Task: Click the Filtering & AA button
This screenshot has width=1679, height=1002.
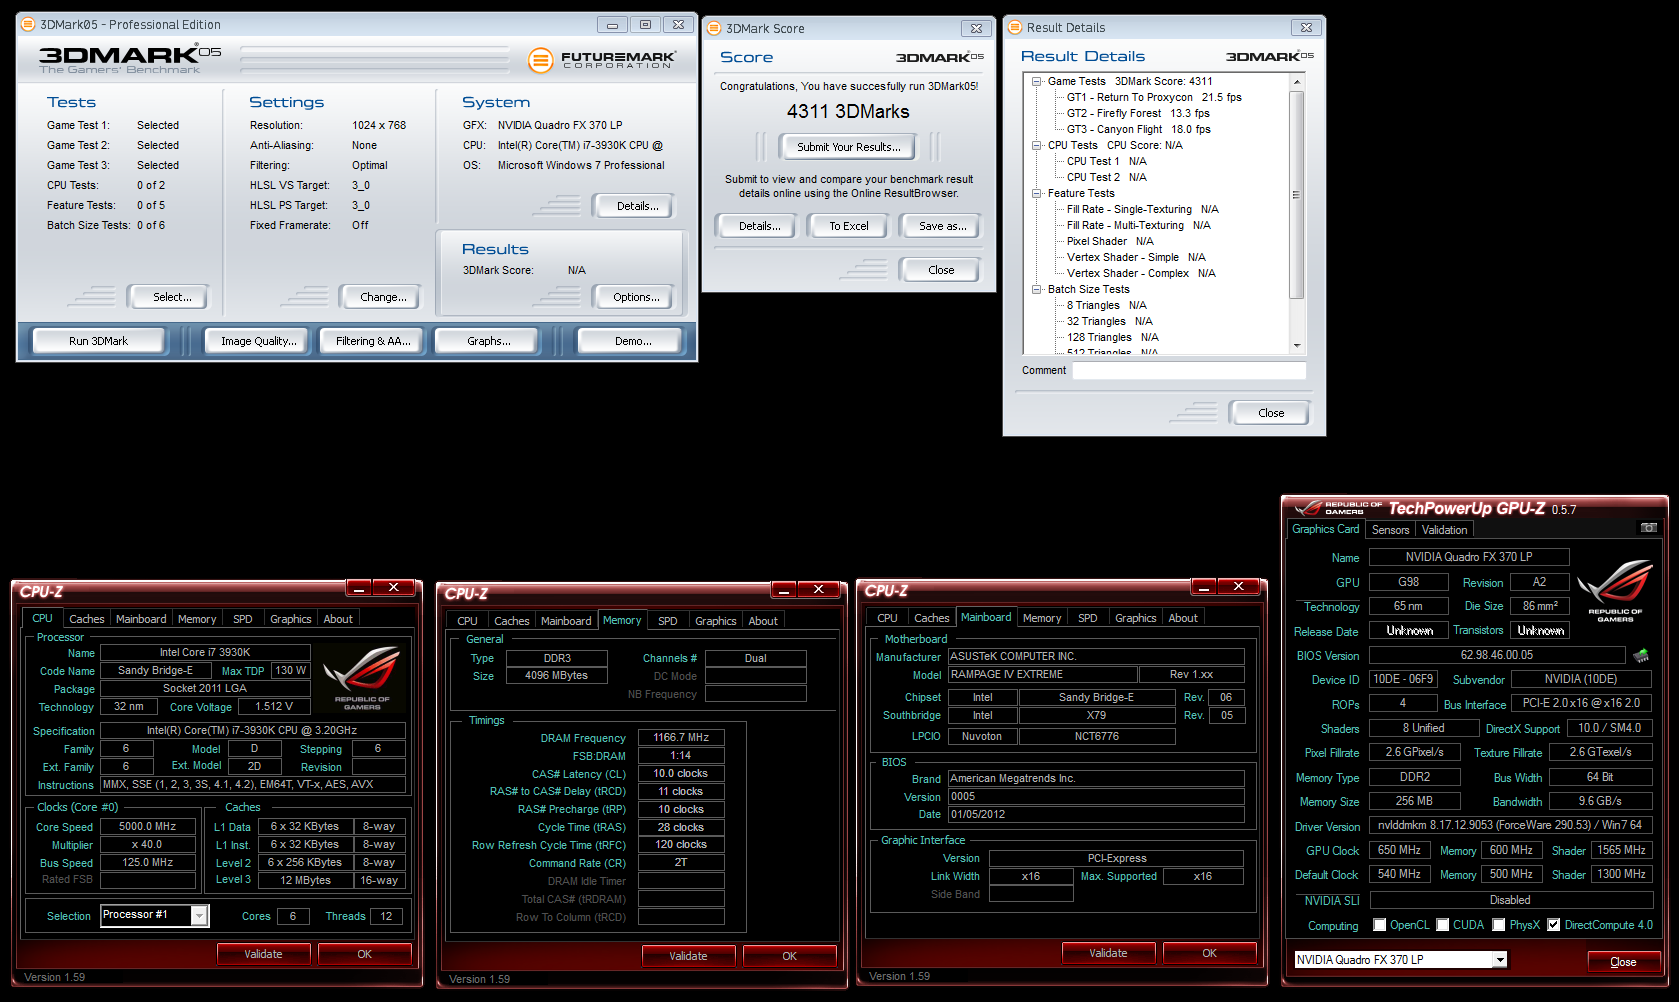Action: tap(373, 341)
